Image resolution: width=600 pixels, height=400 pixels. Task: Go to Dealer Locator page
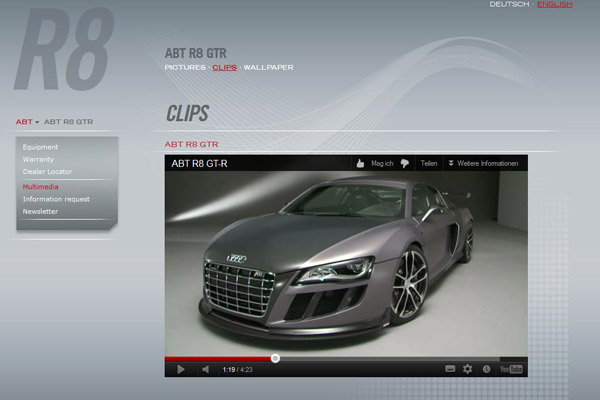click(47, 172)
